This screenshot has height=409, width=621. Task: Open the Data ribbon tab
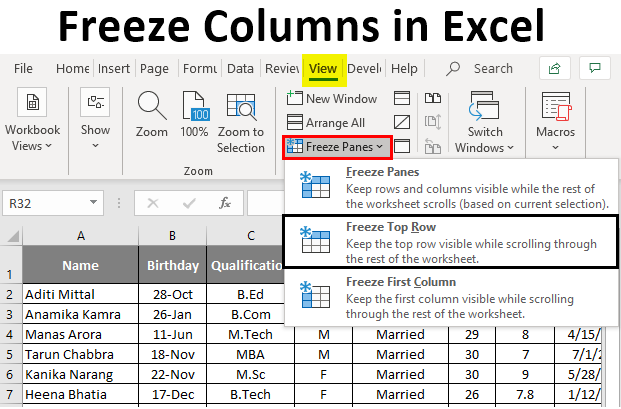pyautogui.click(x=240, y=69)
